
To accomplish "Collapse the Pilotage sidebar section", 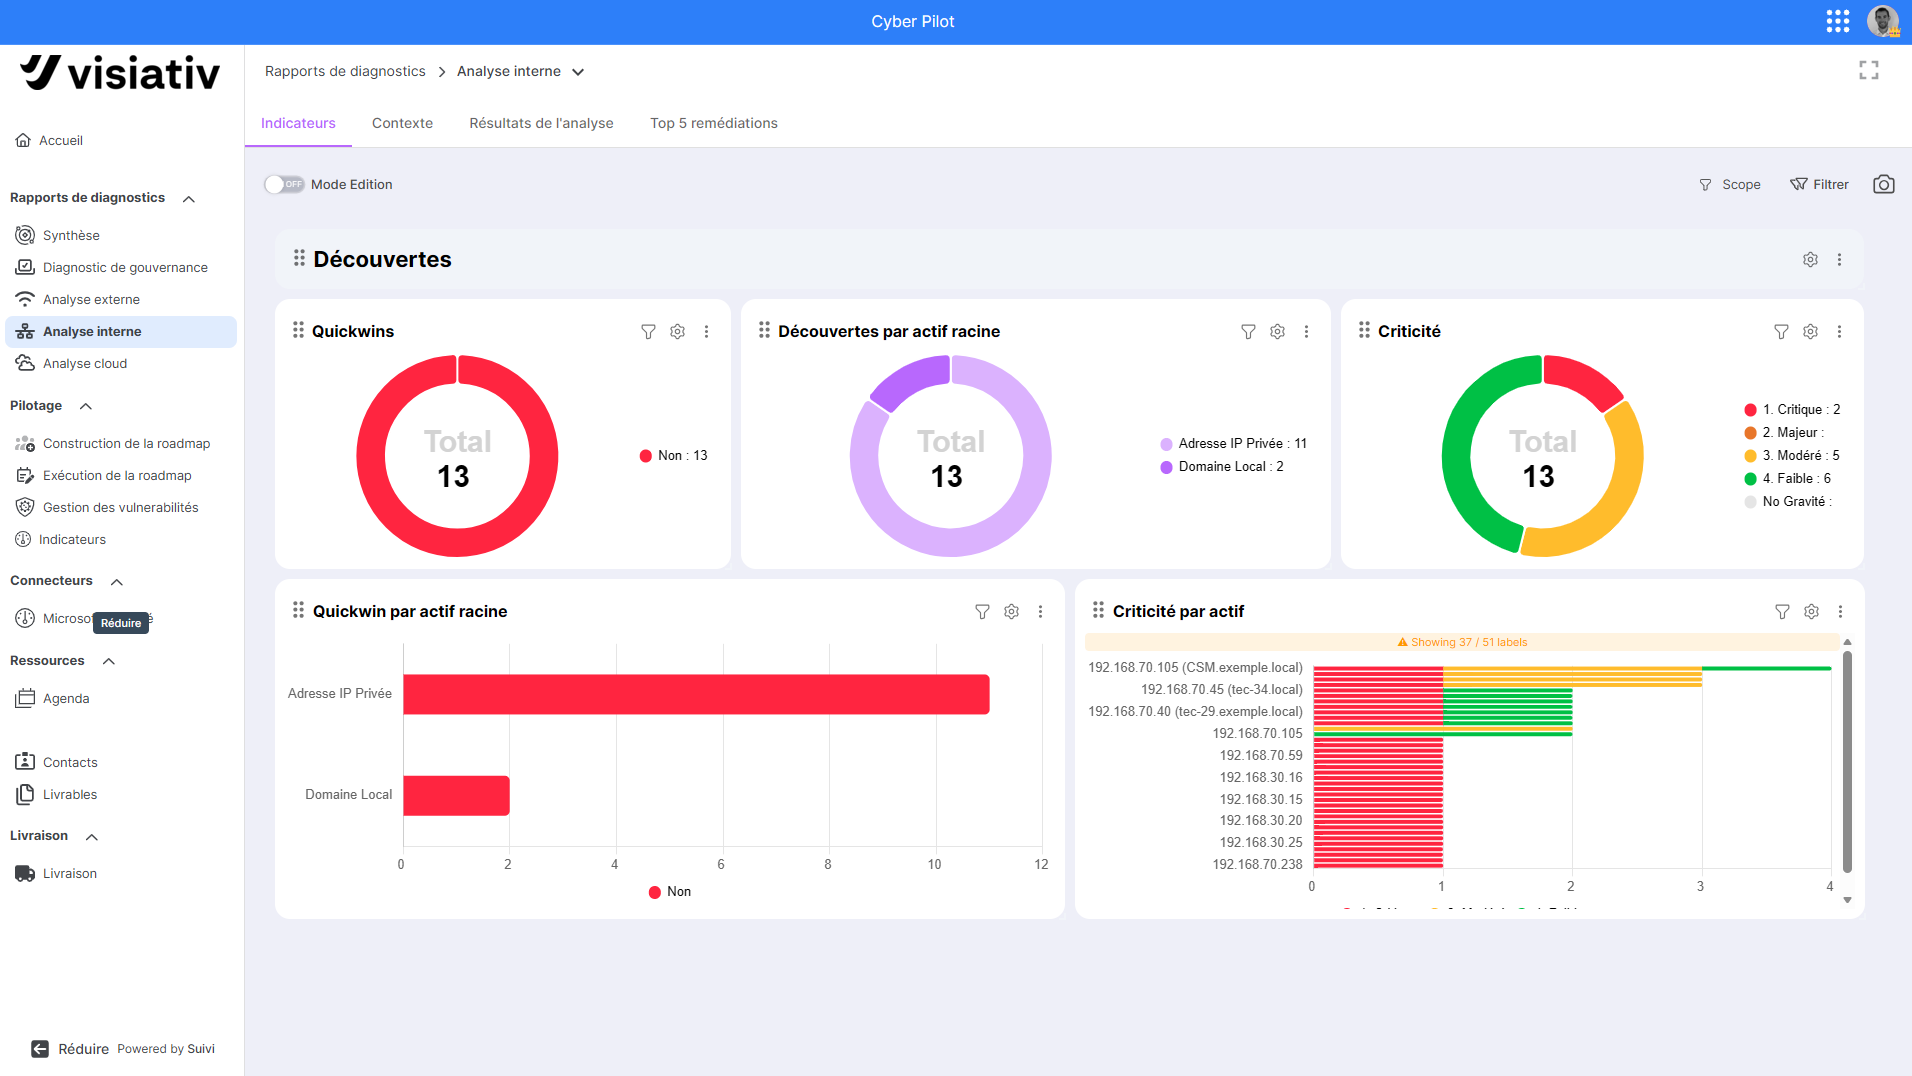I will (x=86, y=406).
